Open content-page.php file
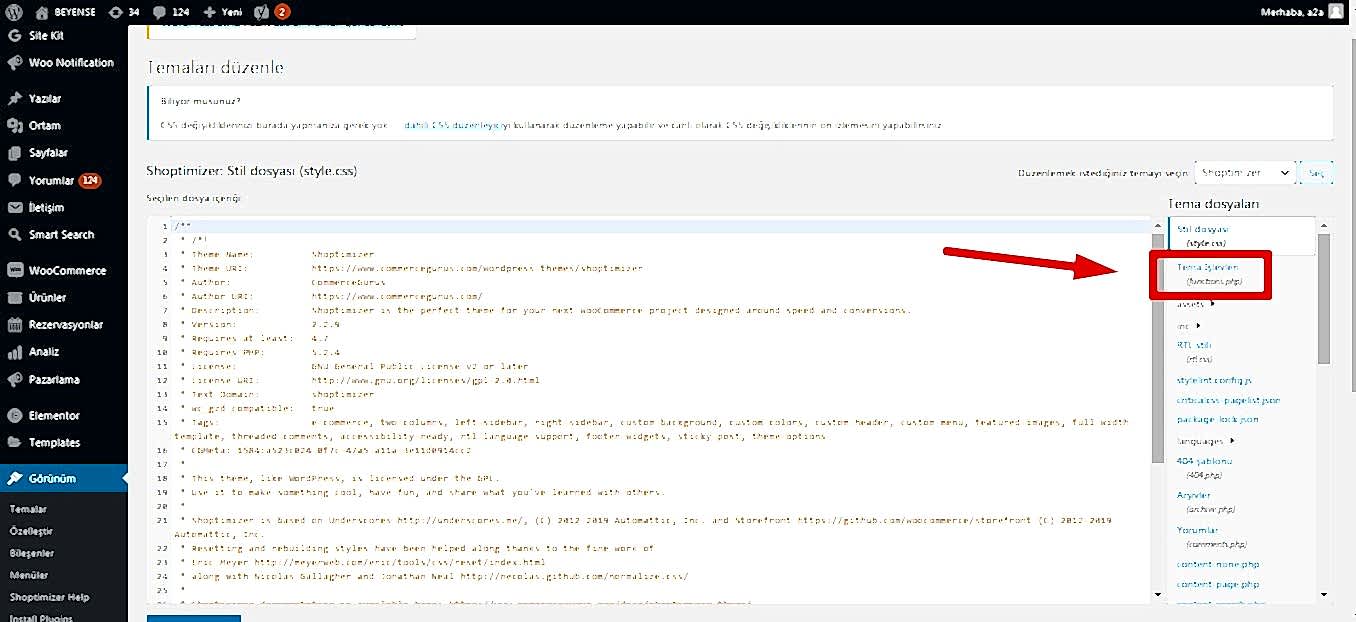Screen dimensions: 1356x622 coord(1218,584)
